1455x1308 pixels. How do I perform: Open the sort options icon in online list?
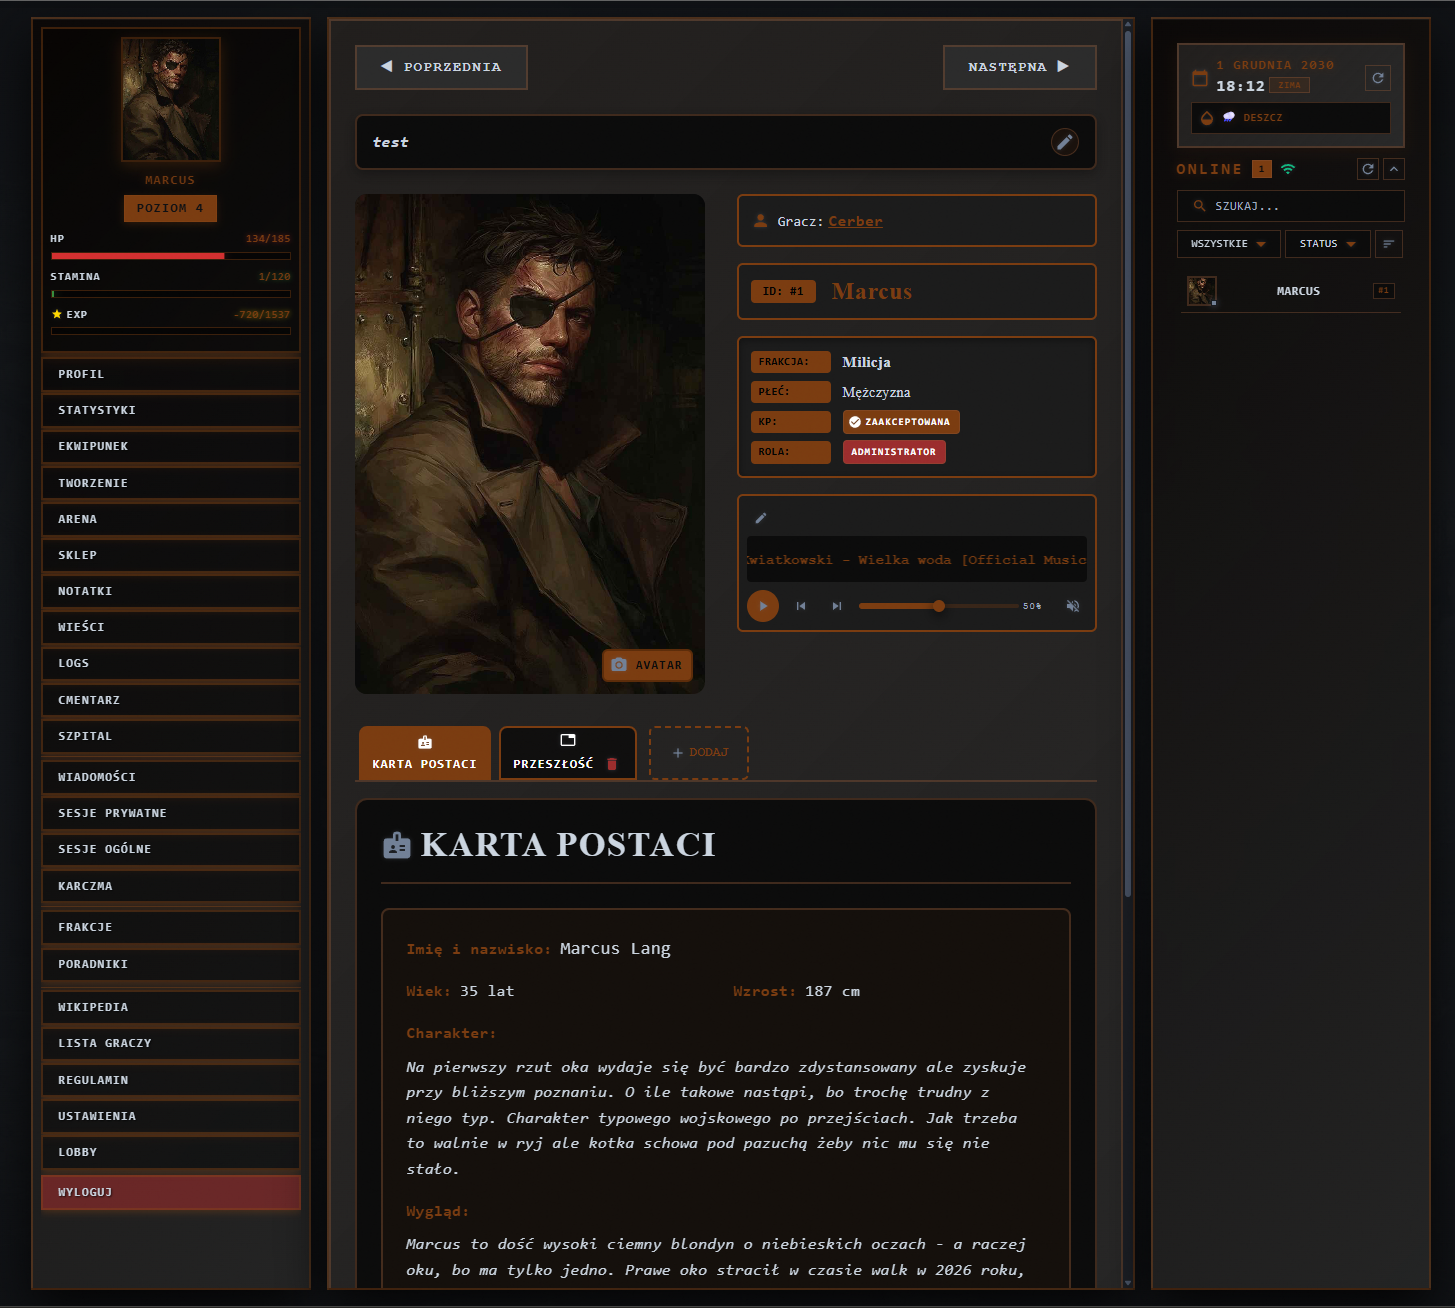click(x=1389, y=244)
